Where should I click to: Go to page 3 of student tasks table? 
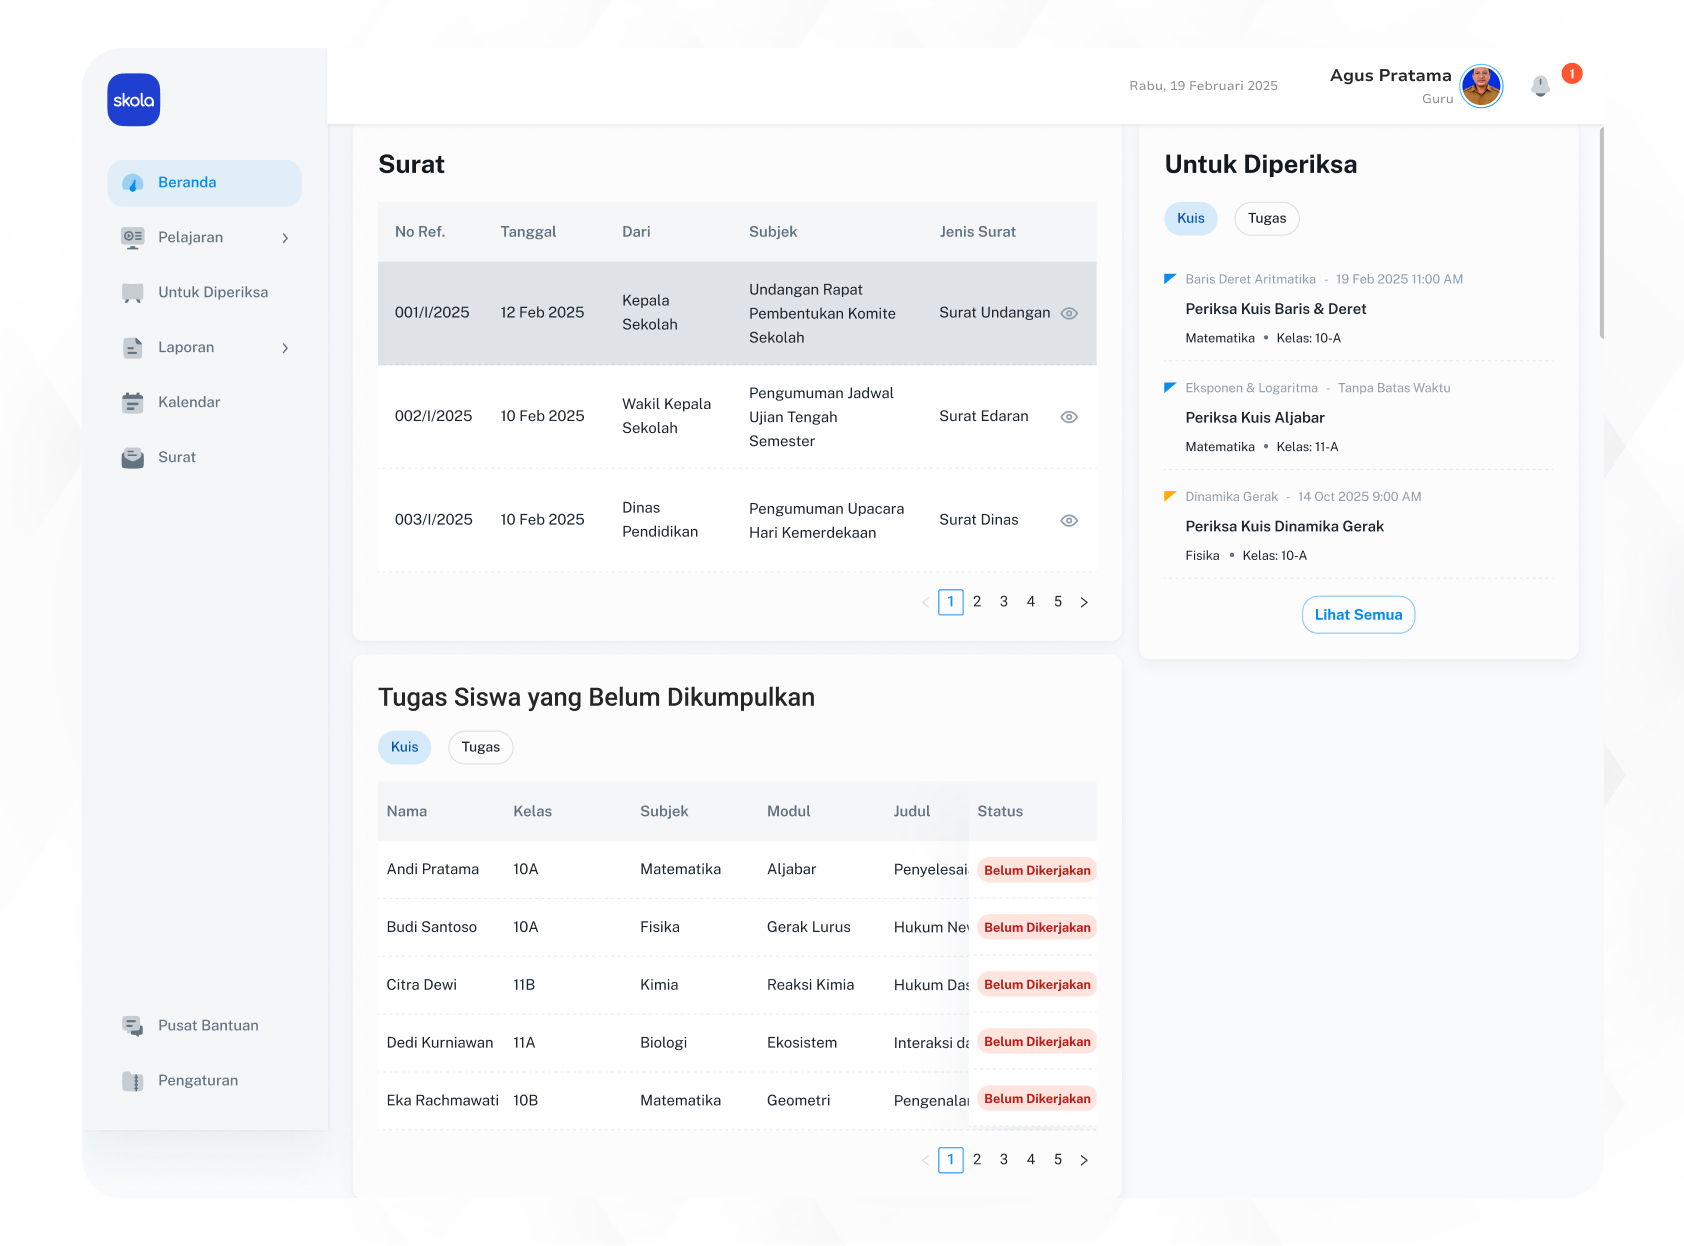click(x=1004, y=1160)
